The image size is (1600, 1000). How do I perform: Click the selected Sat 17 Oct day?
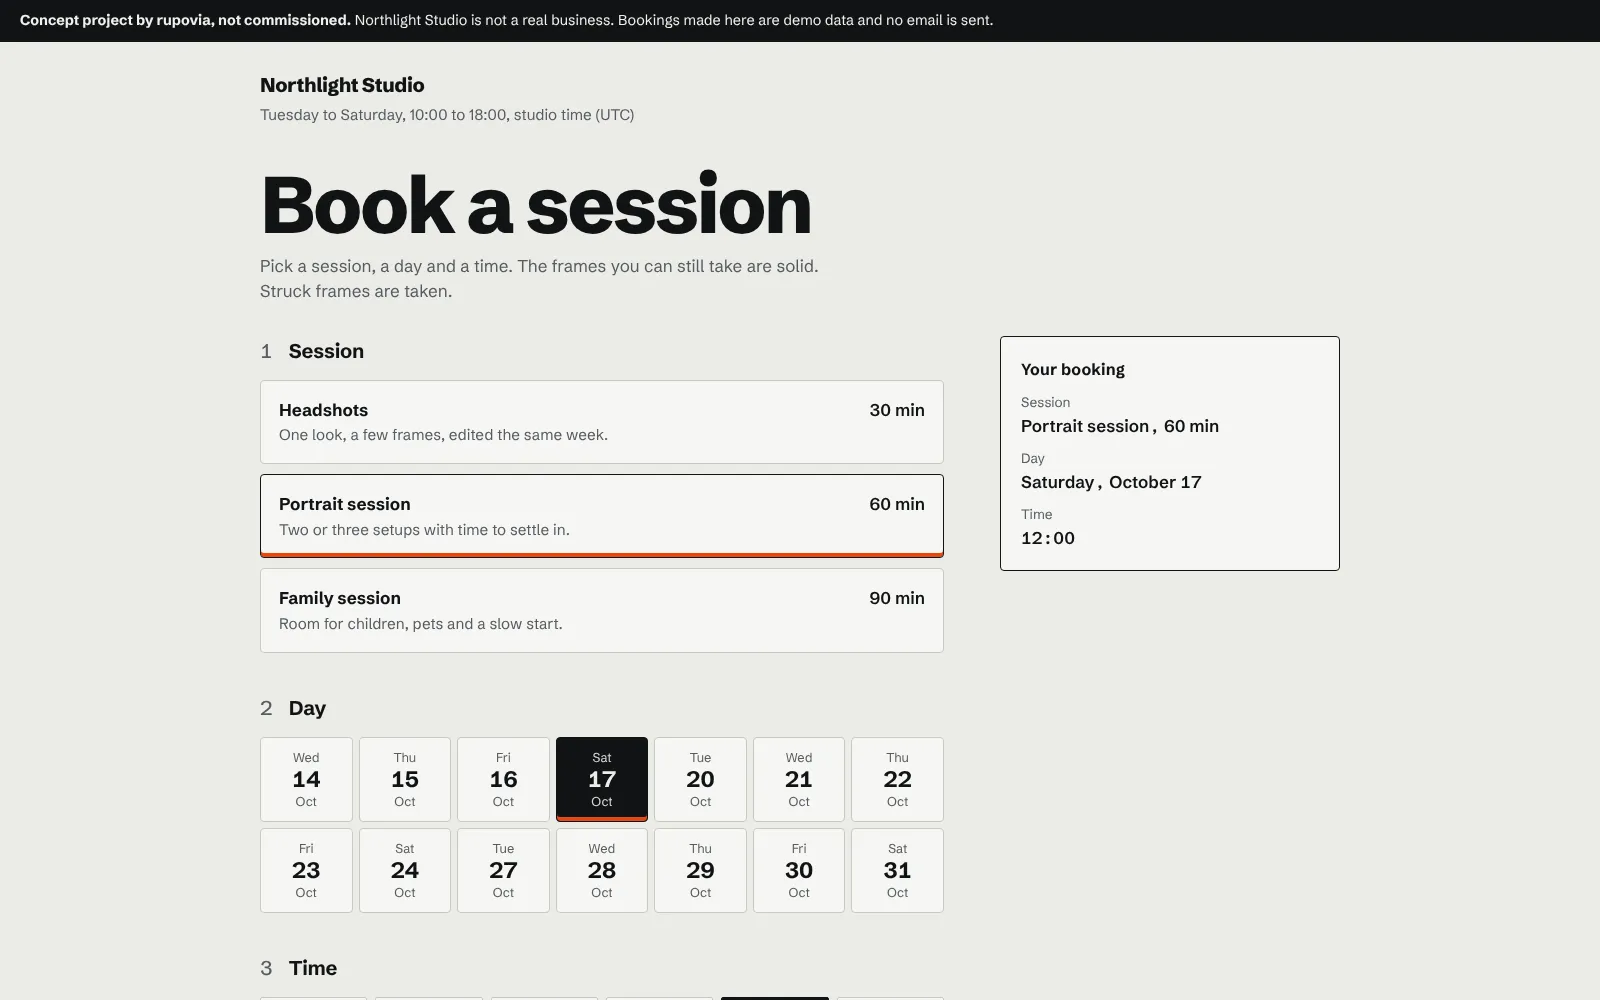(x=602, y=779)
